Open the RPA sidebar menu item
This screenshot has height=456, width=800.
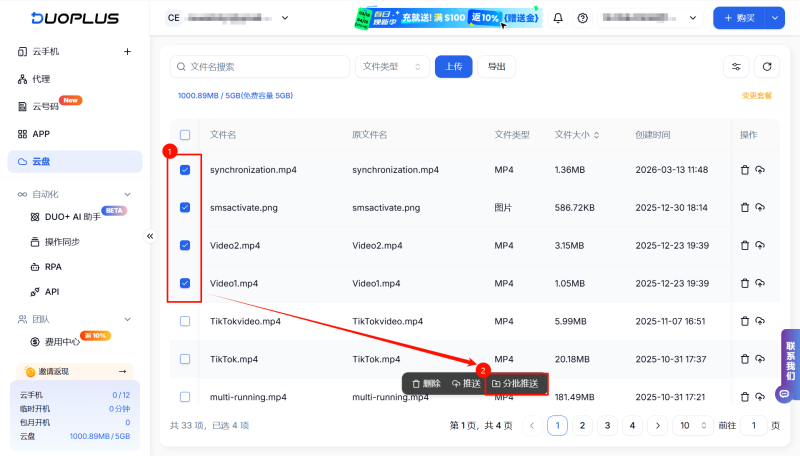[53, 267]
